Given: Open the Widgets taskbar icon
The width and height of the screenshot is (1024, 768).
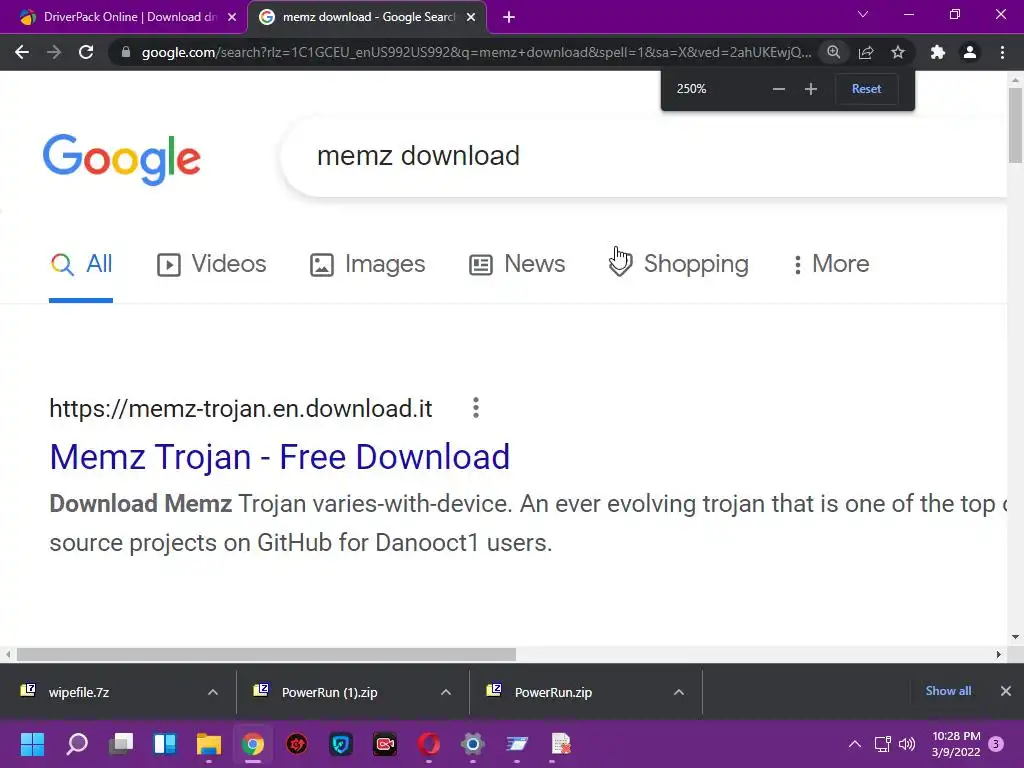Looking at the screenshot, I should click(165, 744).
